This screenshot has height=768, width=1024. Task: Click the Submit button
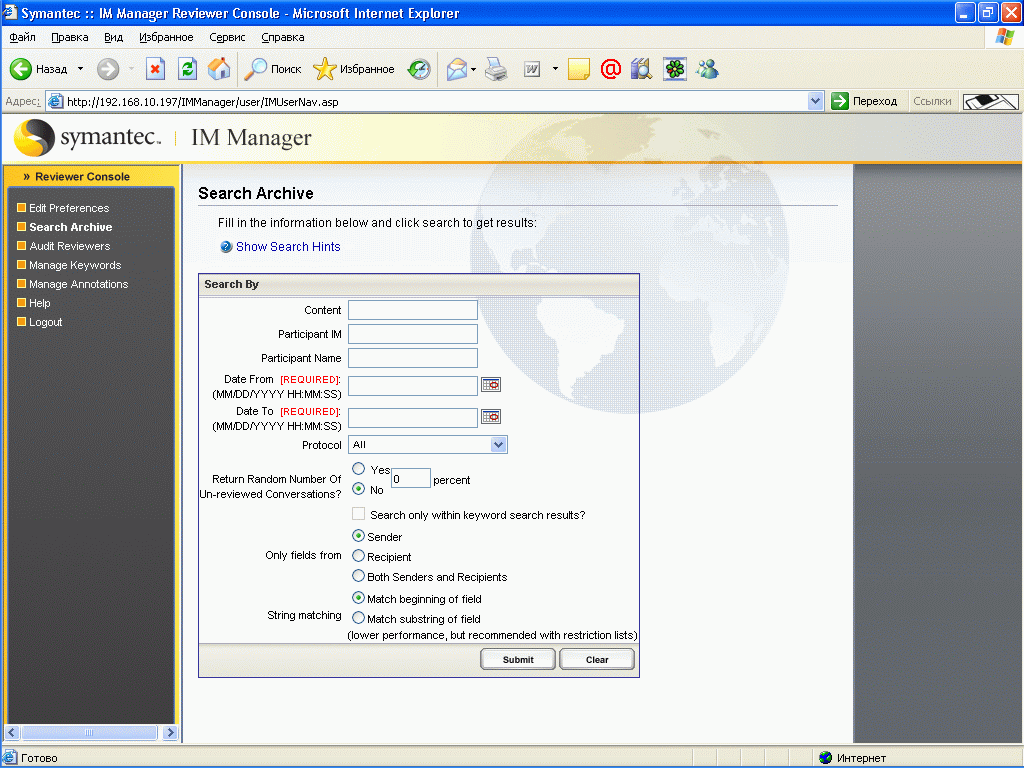tap(518, 660)
